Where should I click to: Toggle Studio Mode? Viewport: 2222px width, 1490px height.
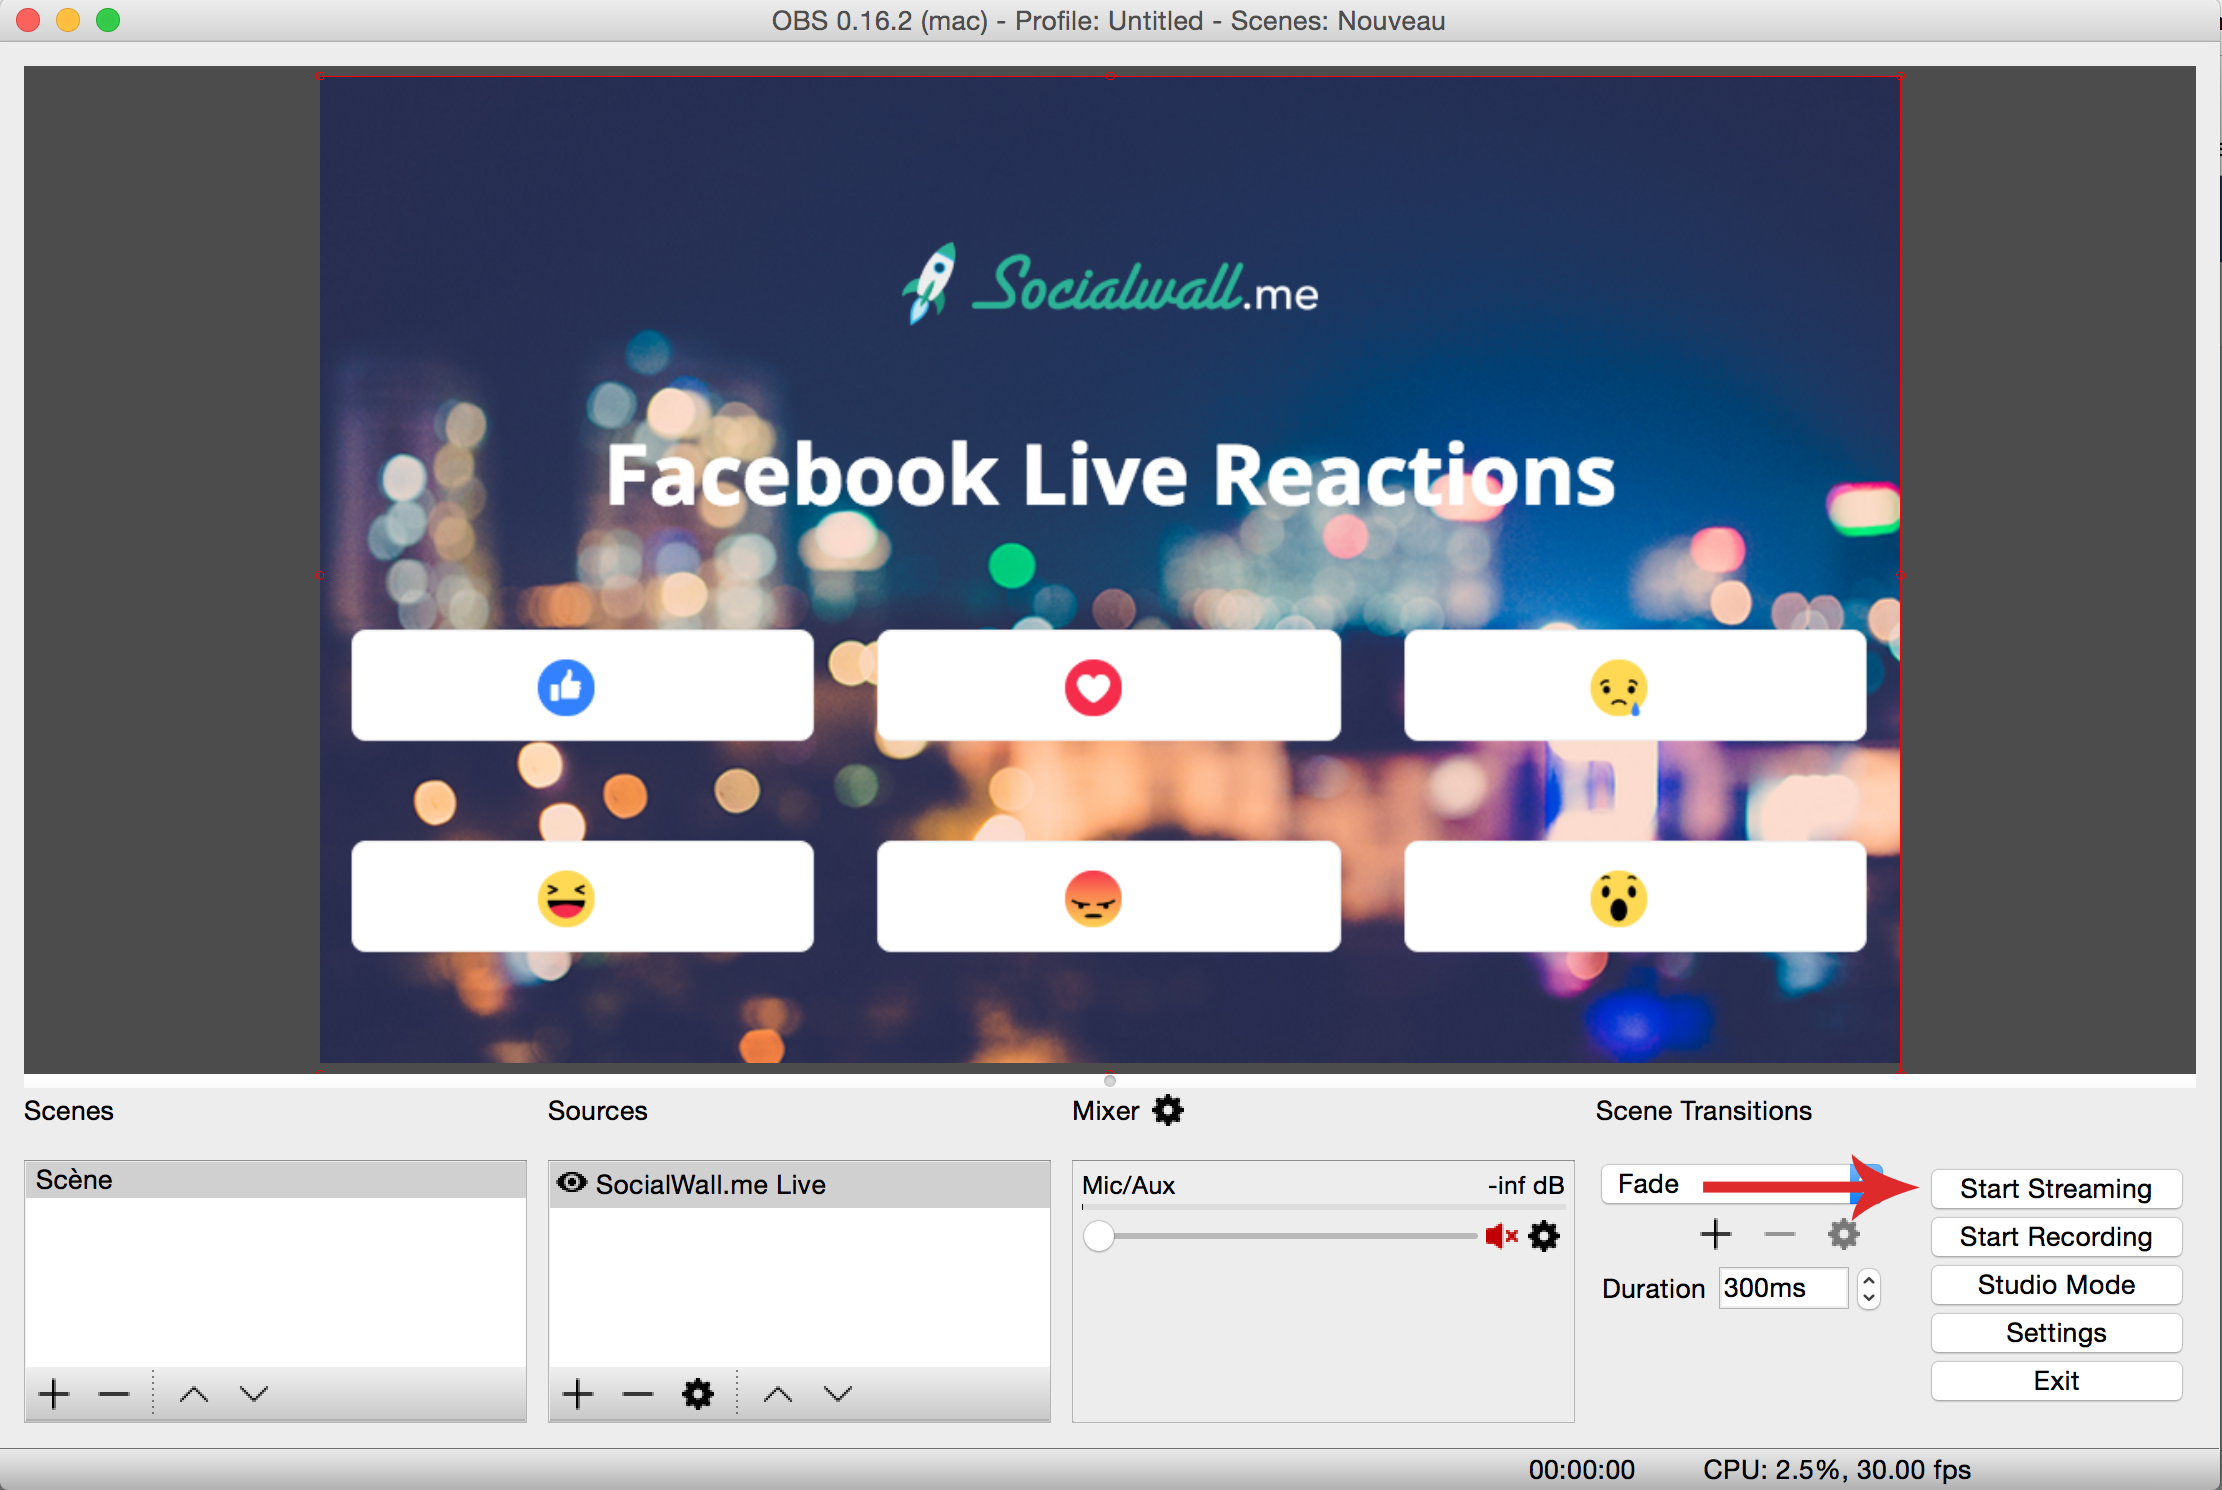click(x=2056, y=1285)
